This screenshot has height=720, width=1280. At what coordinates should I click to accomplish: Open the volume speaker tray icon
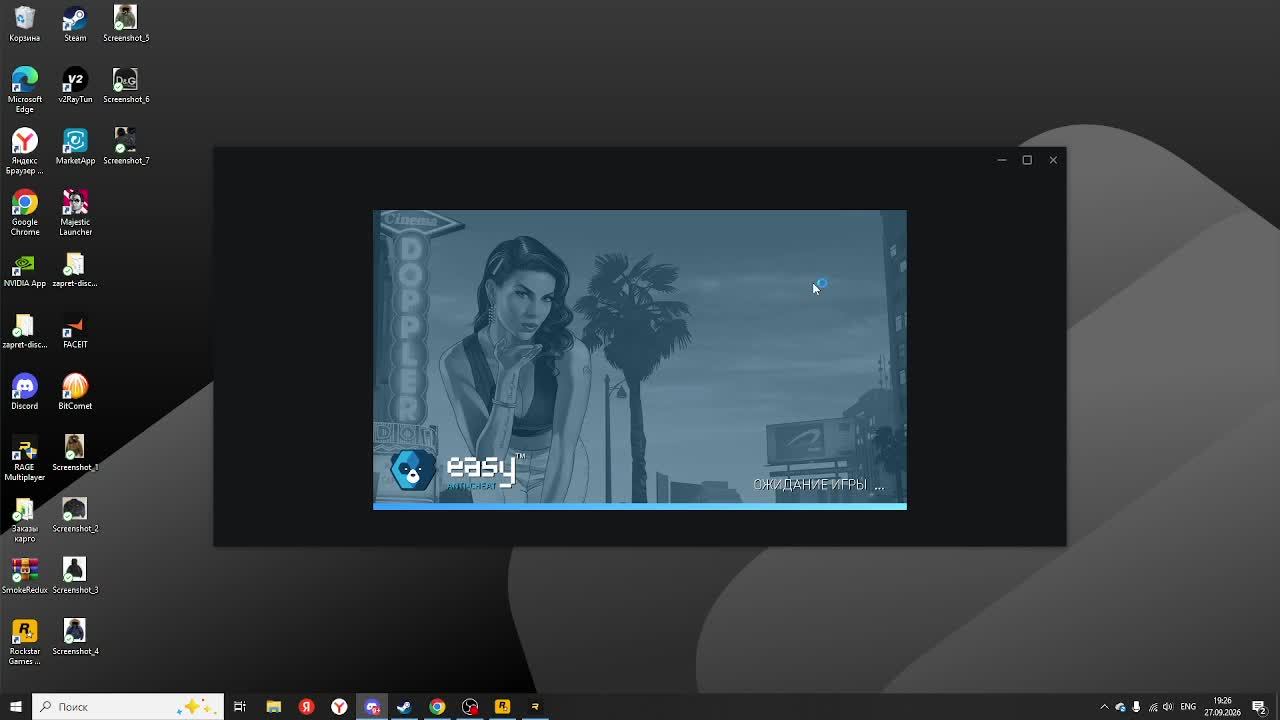(x=1168, y=707)
